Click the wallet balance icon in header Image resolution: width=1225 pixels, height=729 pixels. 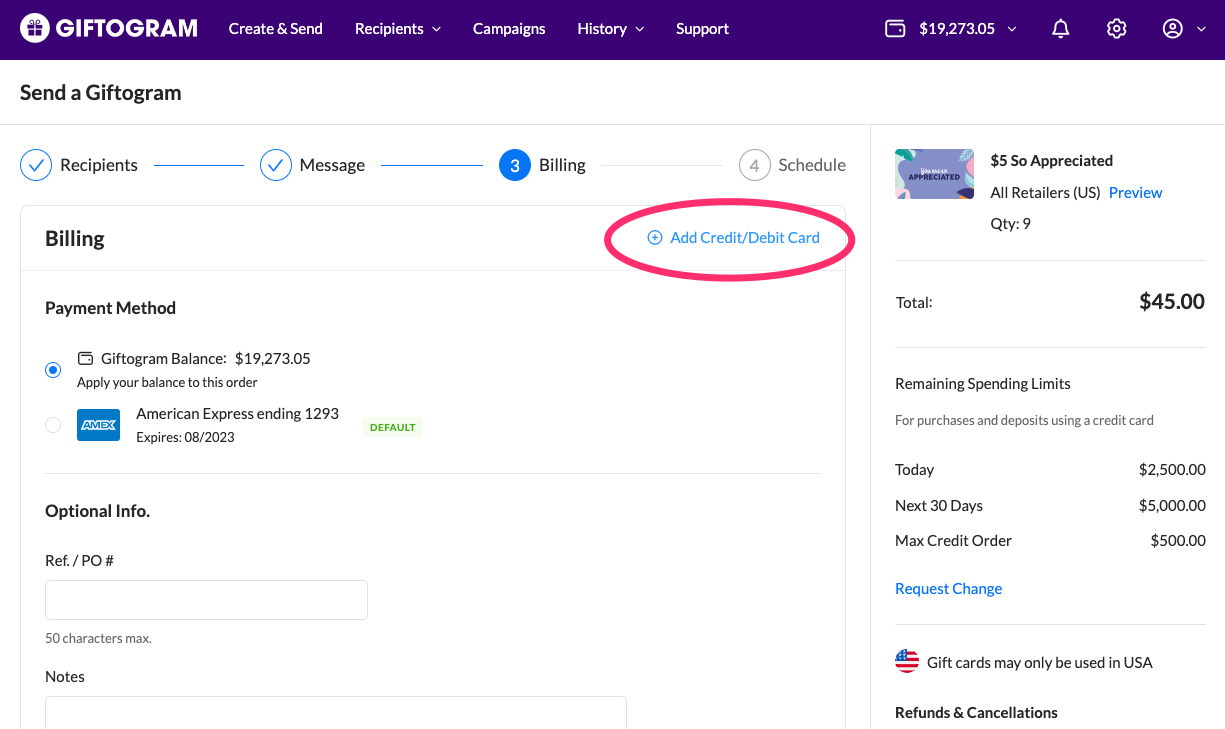coord(895,29)
